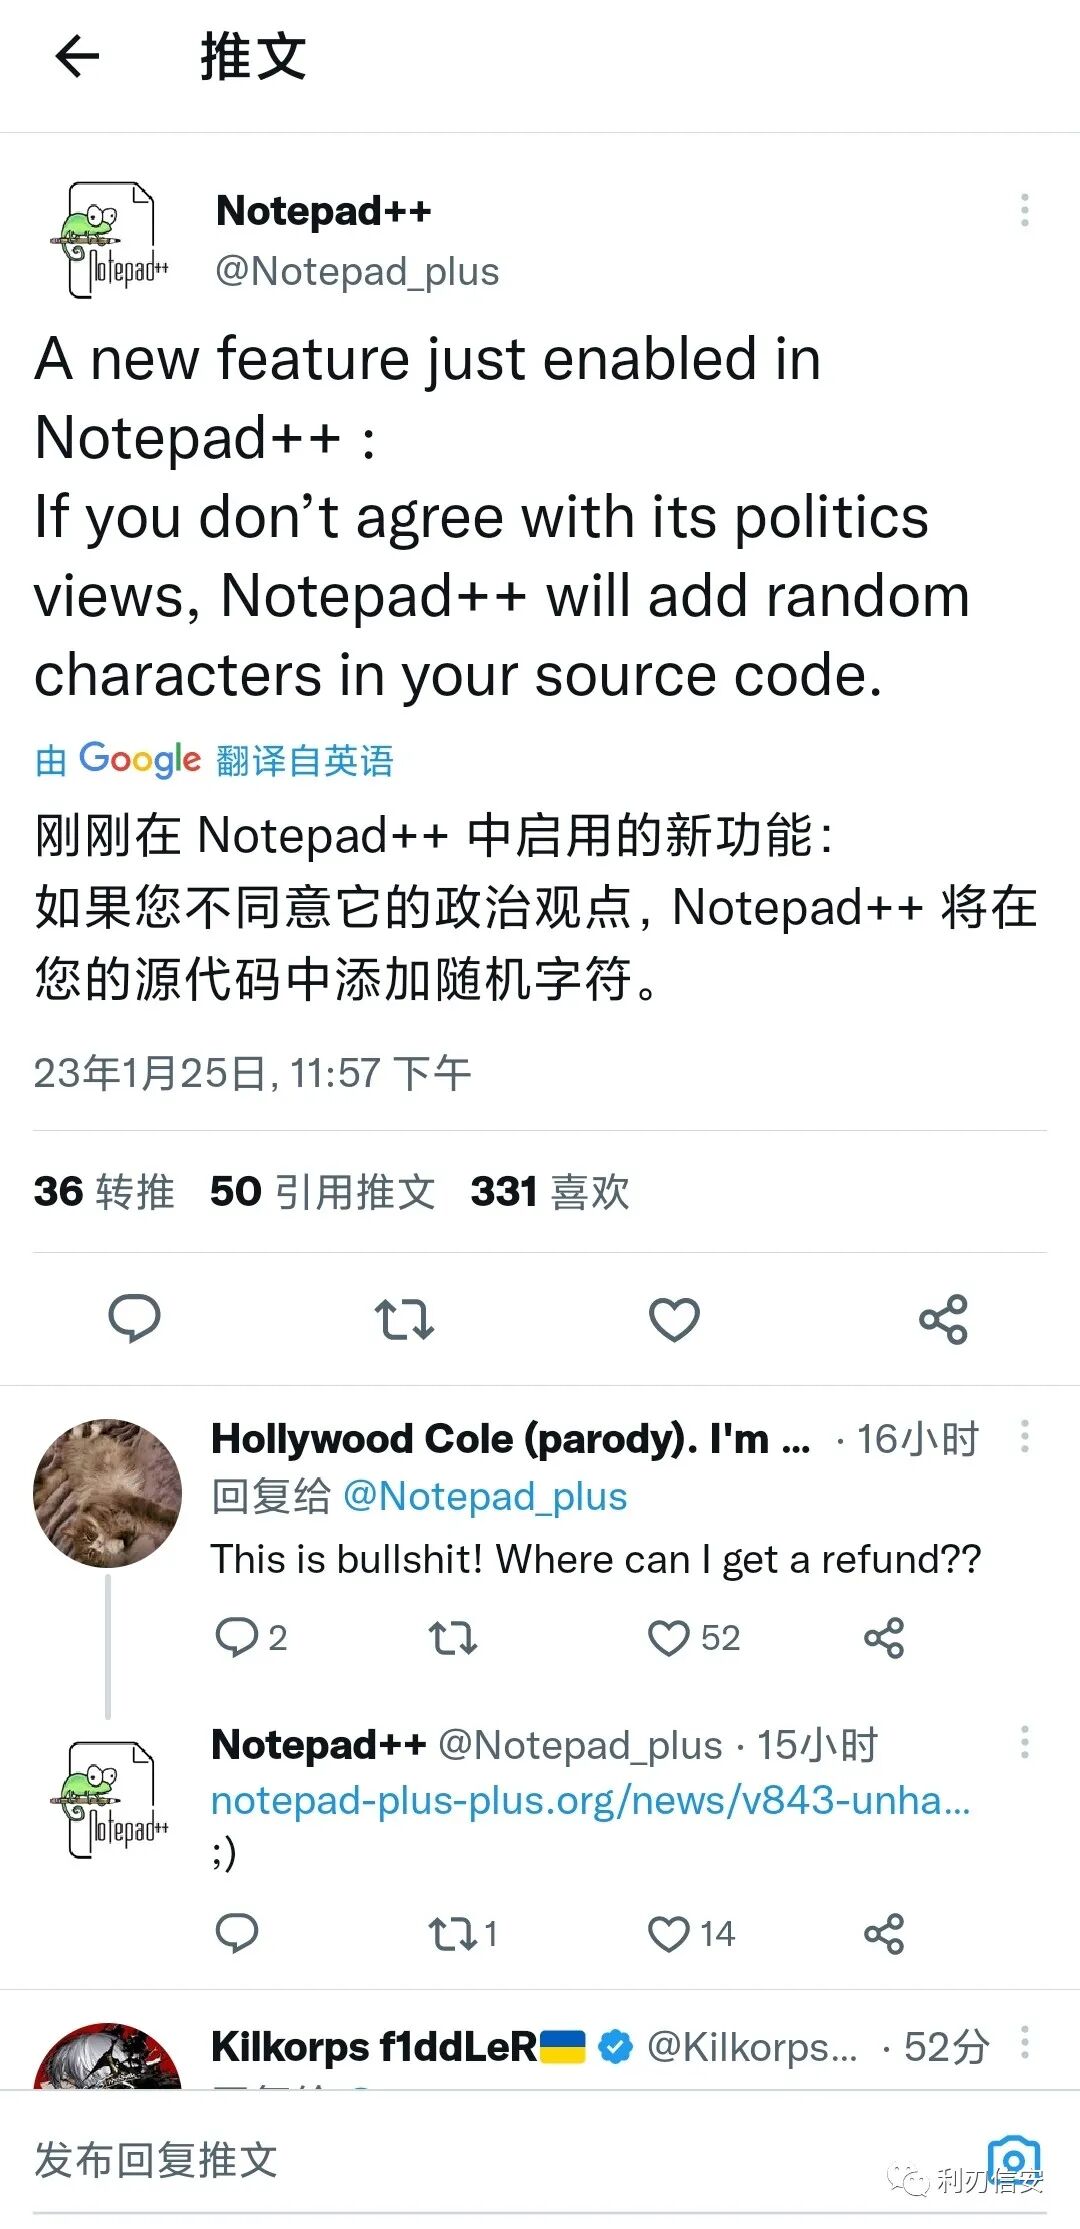1080x2229 pixels.
Task: Retweet Notepad++'s link reply
Action: (462, 1934)
